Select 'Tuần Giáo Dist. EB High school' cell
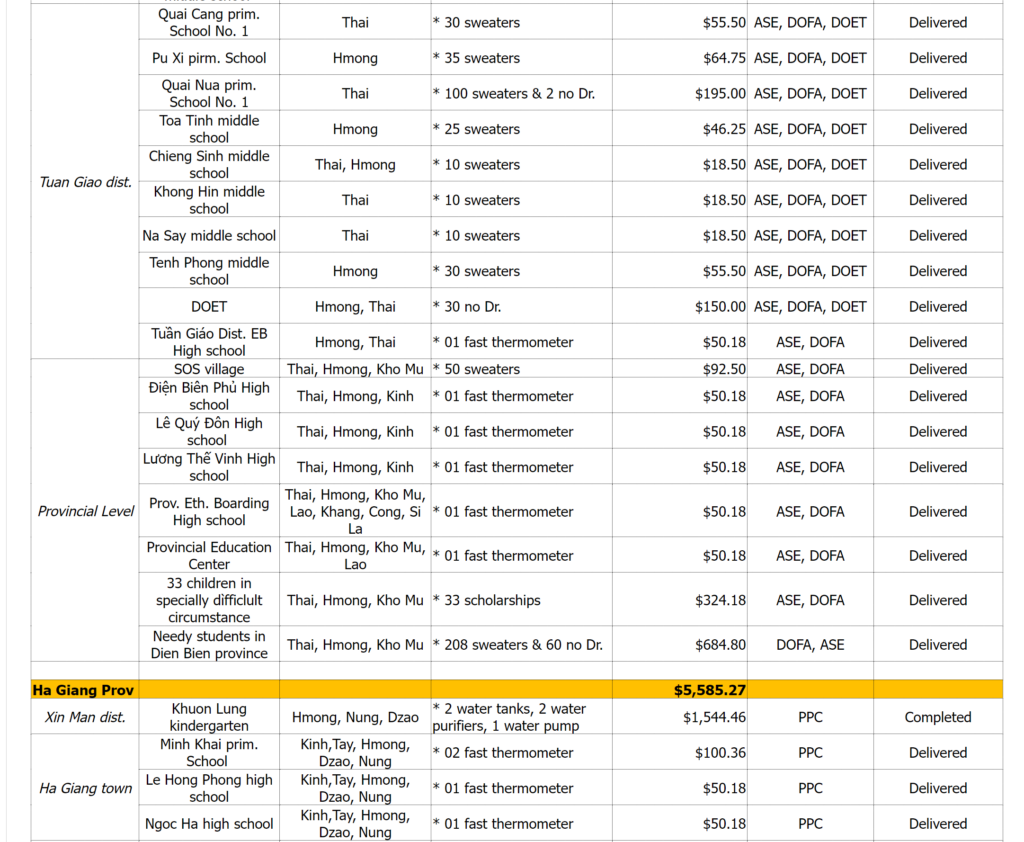Viewport: 1024px width, 842px height. tap(209, 342)
